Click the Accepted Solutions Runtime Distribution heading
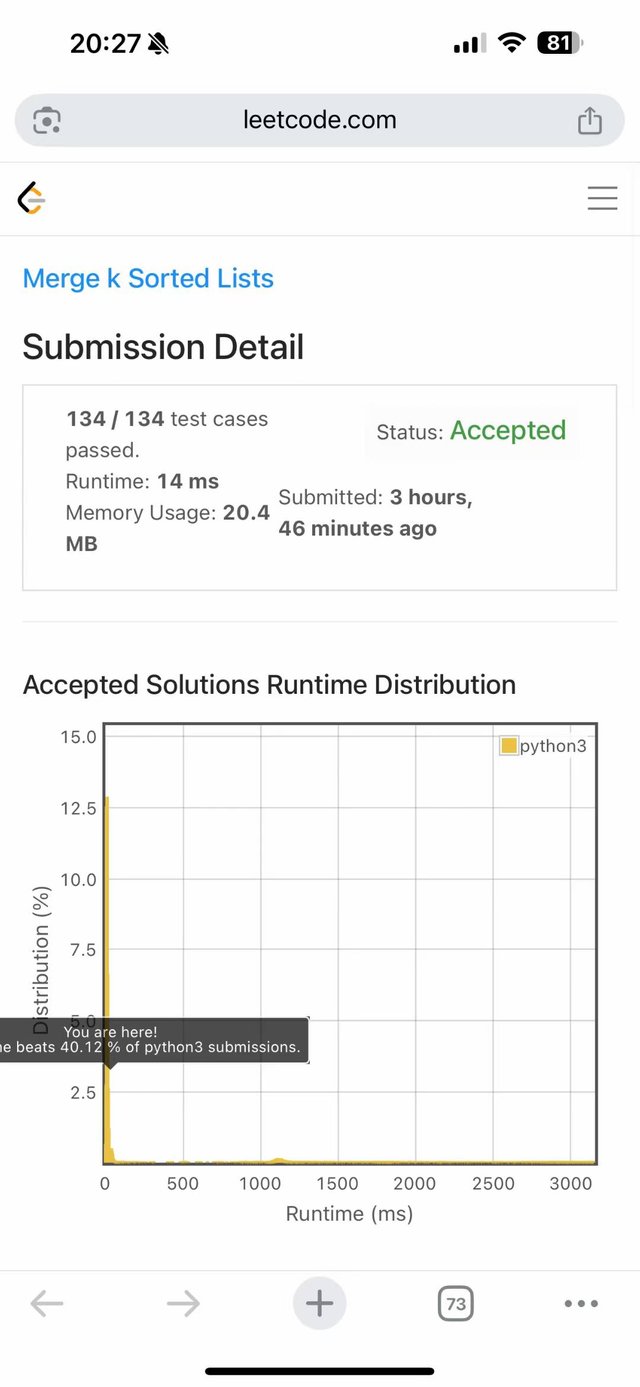 click(269, 685)
